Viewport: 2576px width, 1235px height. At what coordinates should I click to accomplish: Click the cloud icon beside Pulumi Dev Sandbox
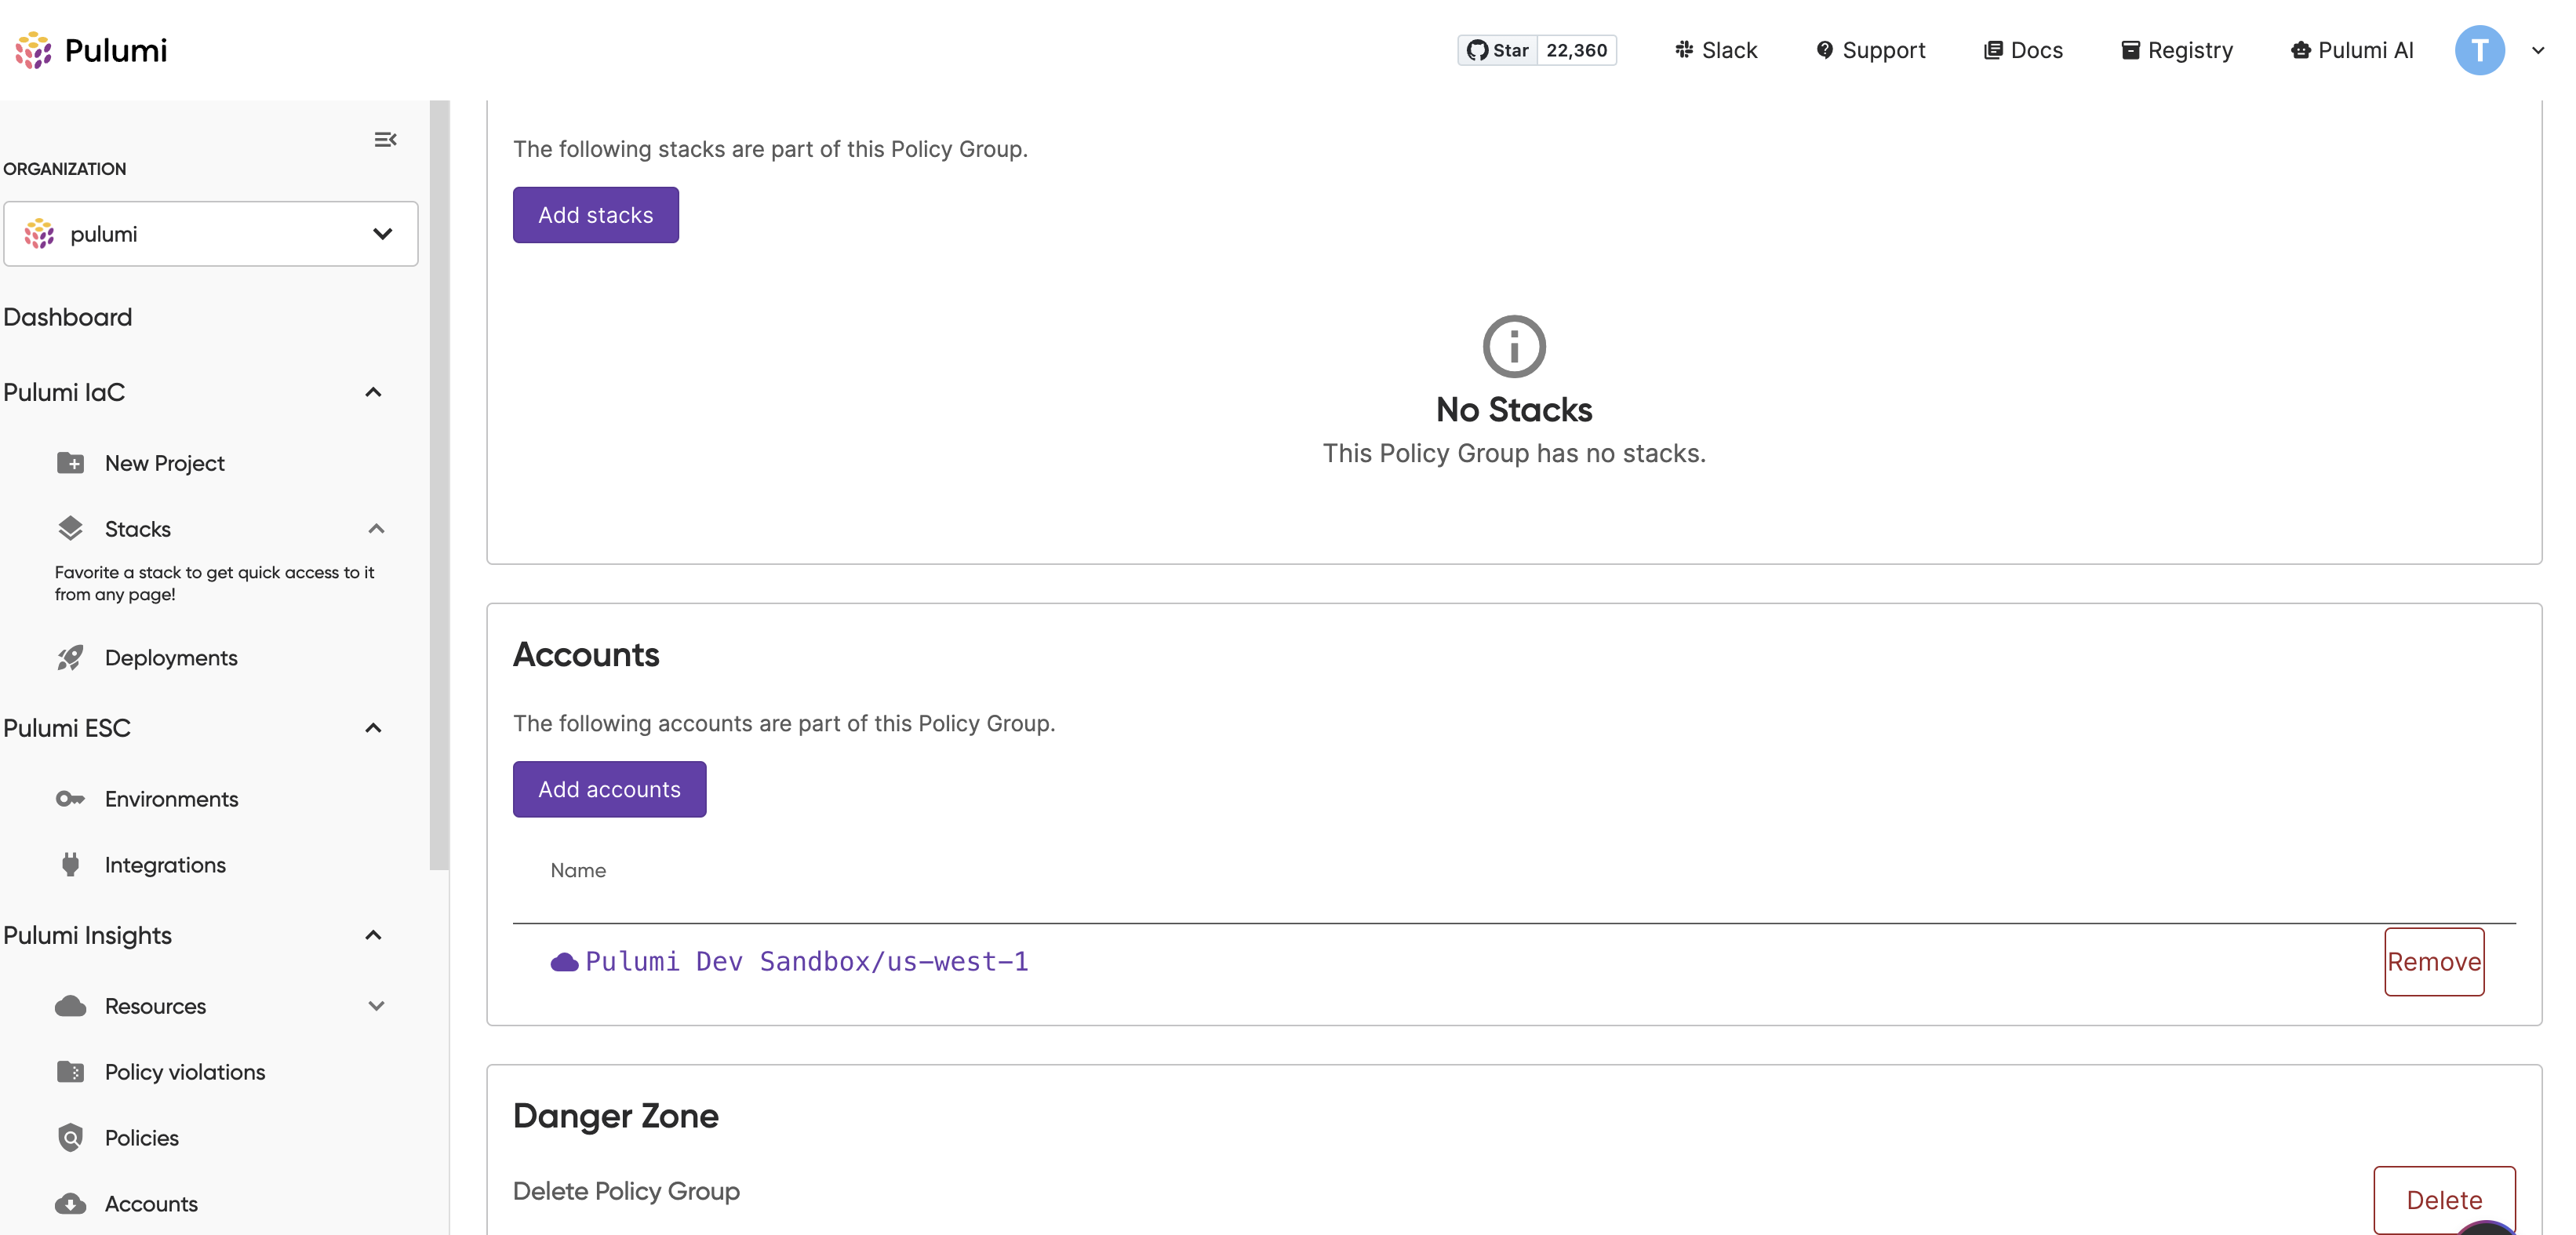coord(564,962)
